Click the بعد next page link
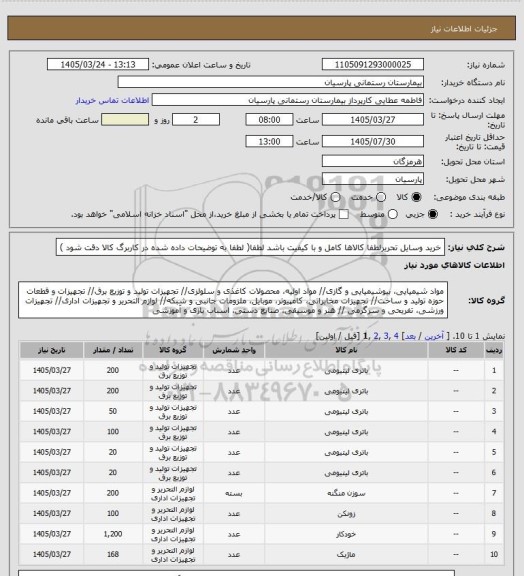This screenshot has width=524, height=576. [x=410, y=336]
